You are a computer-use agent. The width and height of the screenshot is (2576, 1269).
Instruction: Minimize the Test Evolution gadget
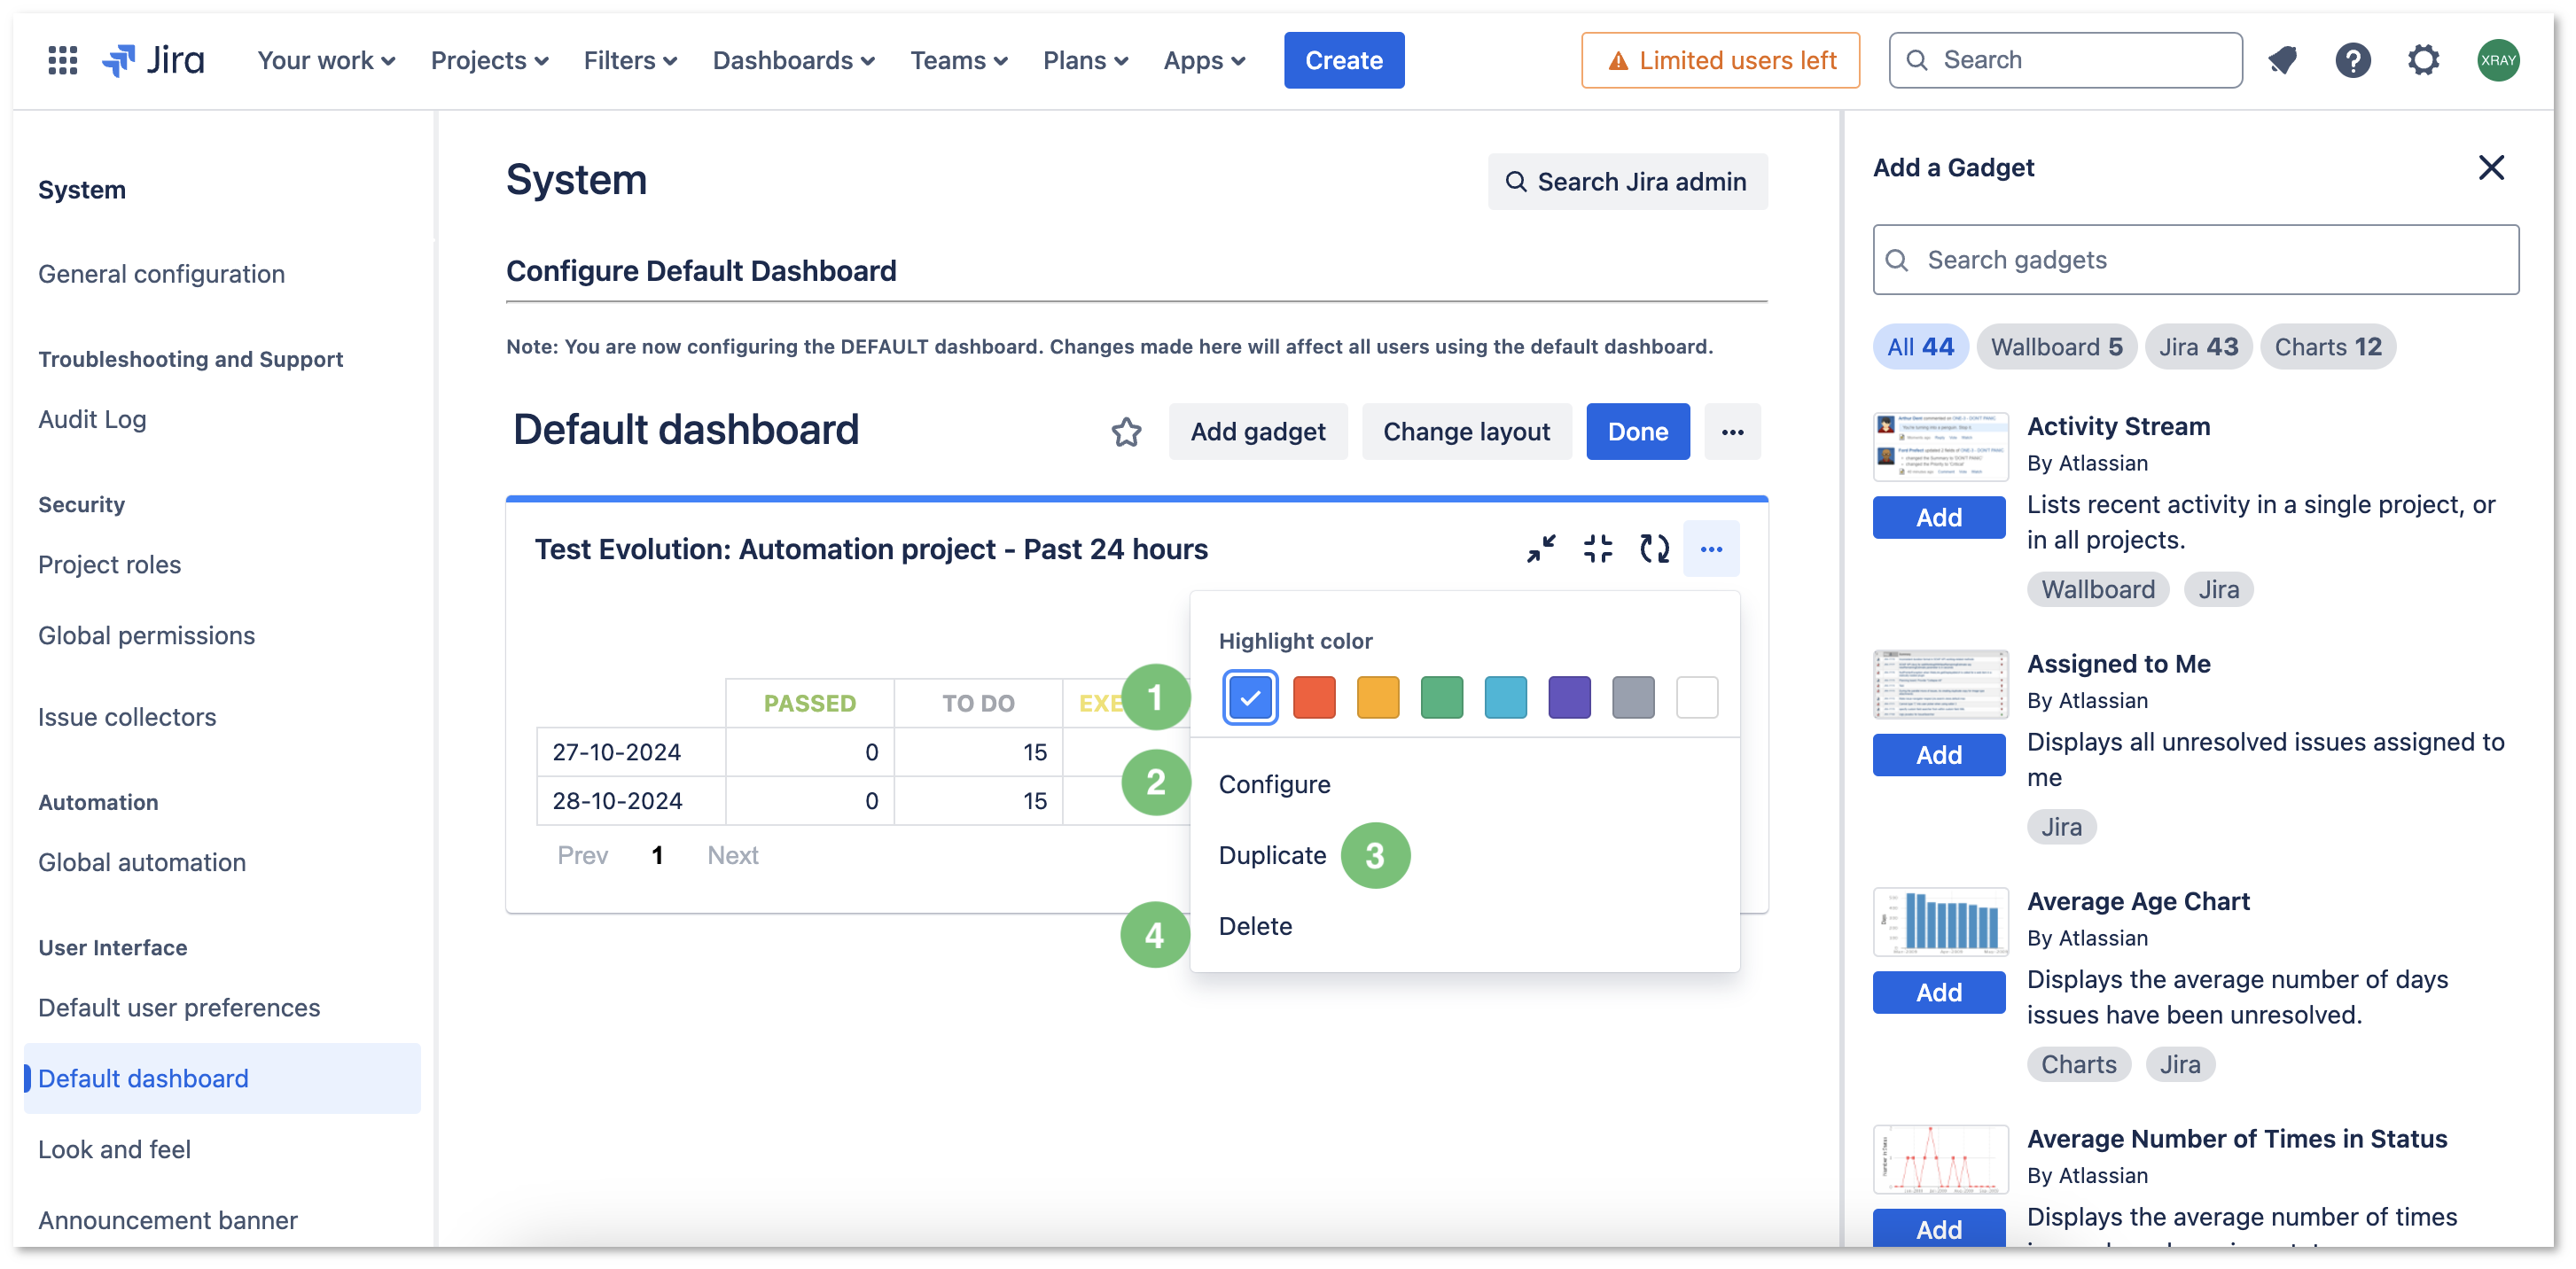pos(1541,548)
